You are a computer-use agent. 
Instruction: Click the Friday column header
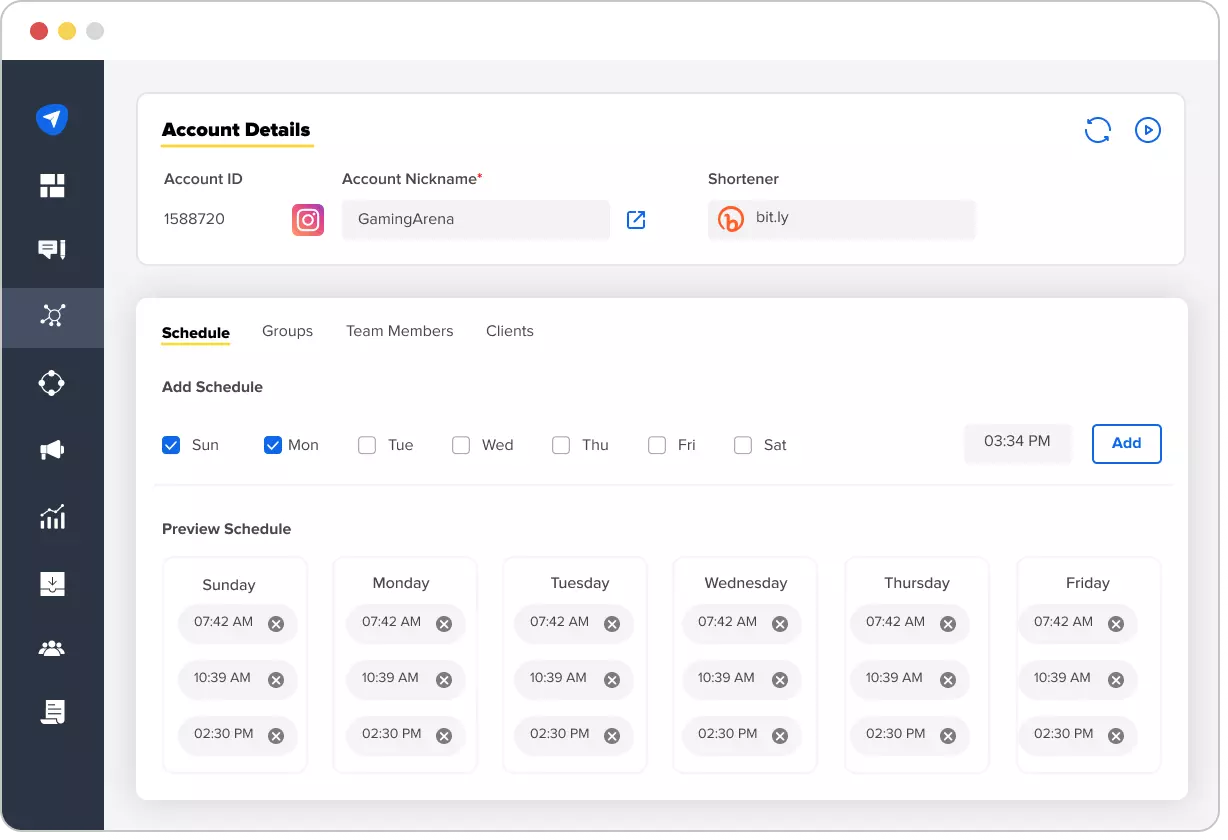pos(1088,583)
